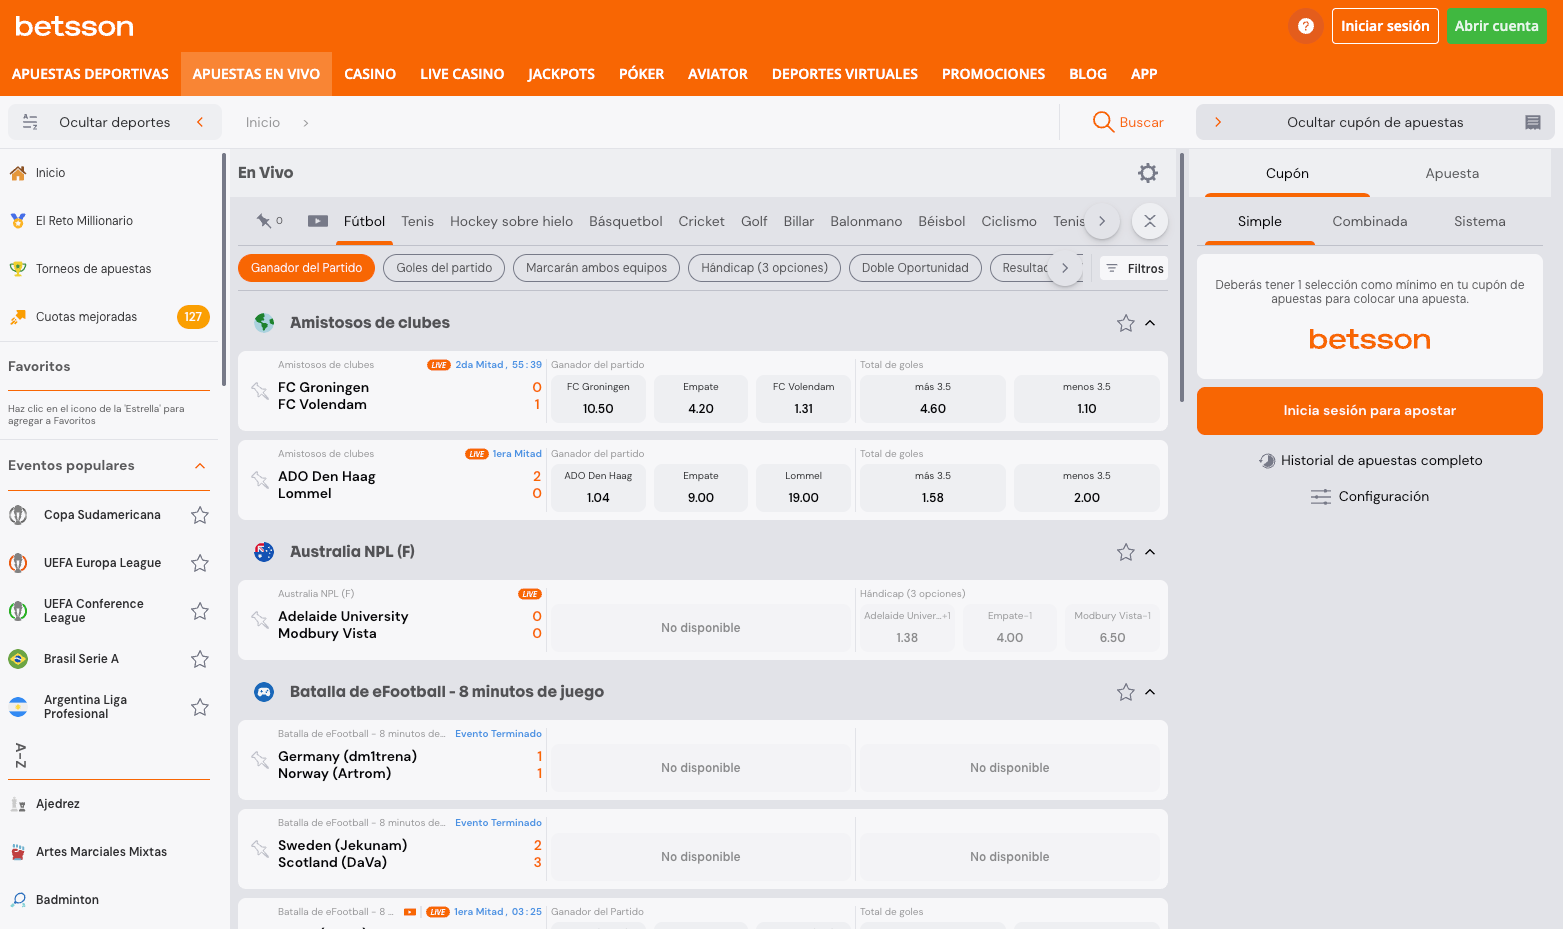Open the CASINO menu
Screen dimensions: 1563x929
(x=370, y=74)
